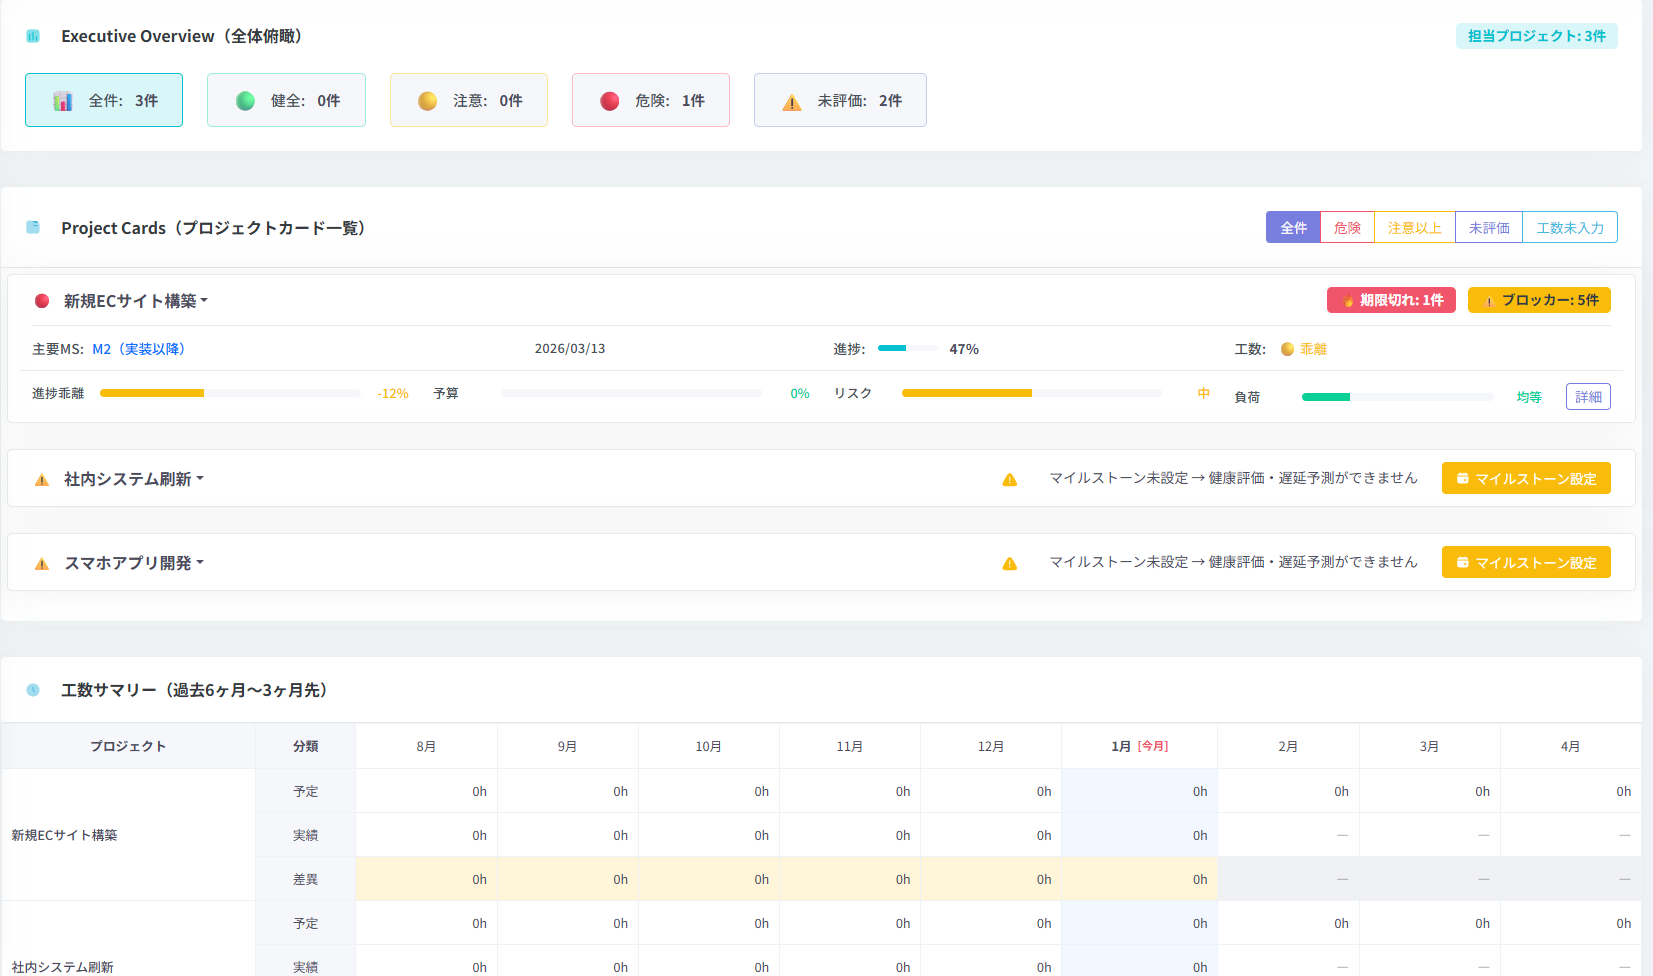Select the 注意以上 filter tab
Screen dimensions: 1653x976
(1414, 228)
